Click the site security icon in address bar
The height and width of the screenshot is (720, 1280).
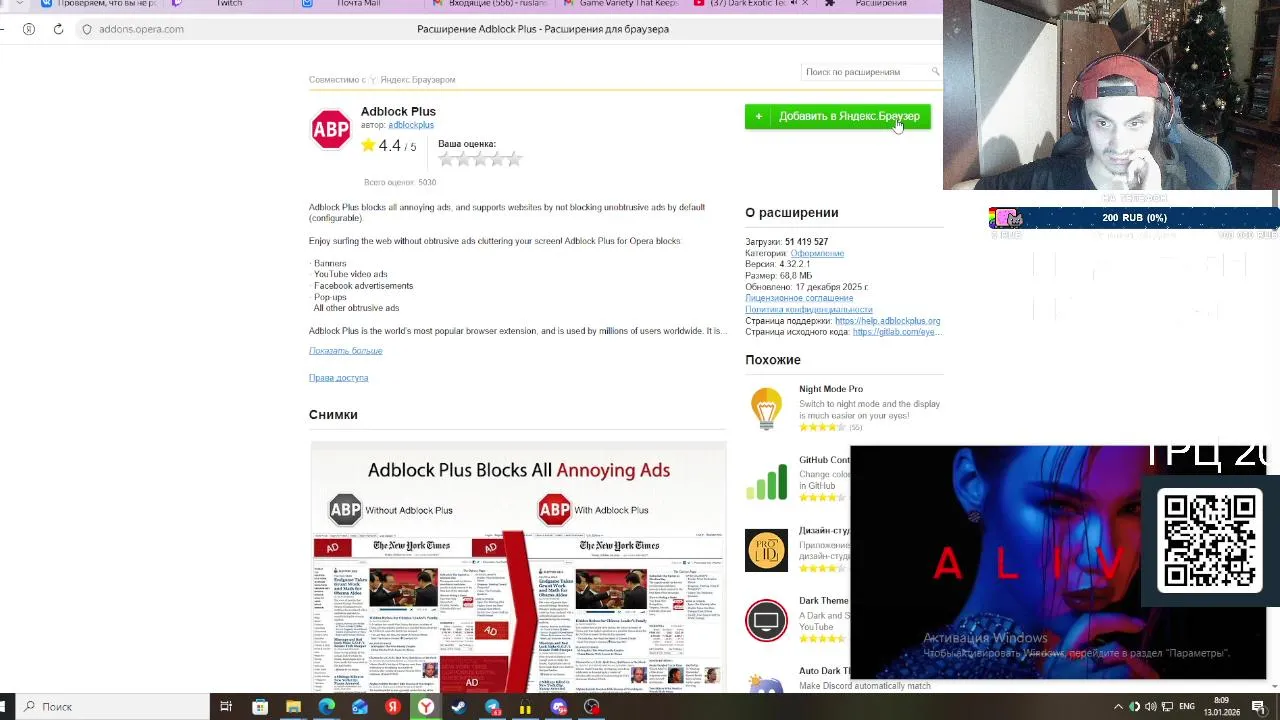coord(87,29)
